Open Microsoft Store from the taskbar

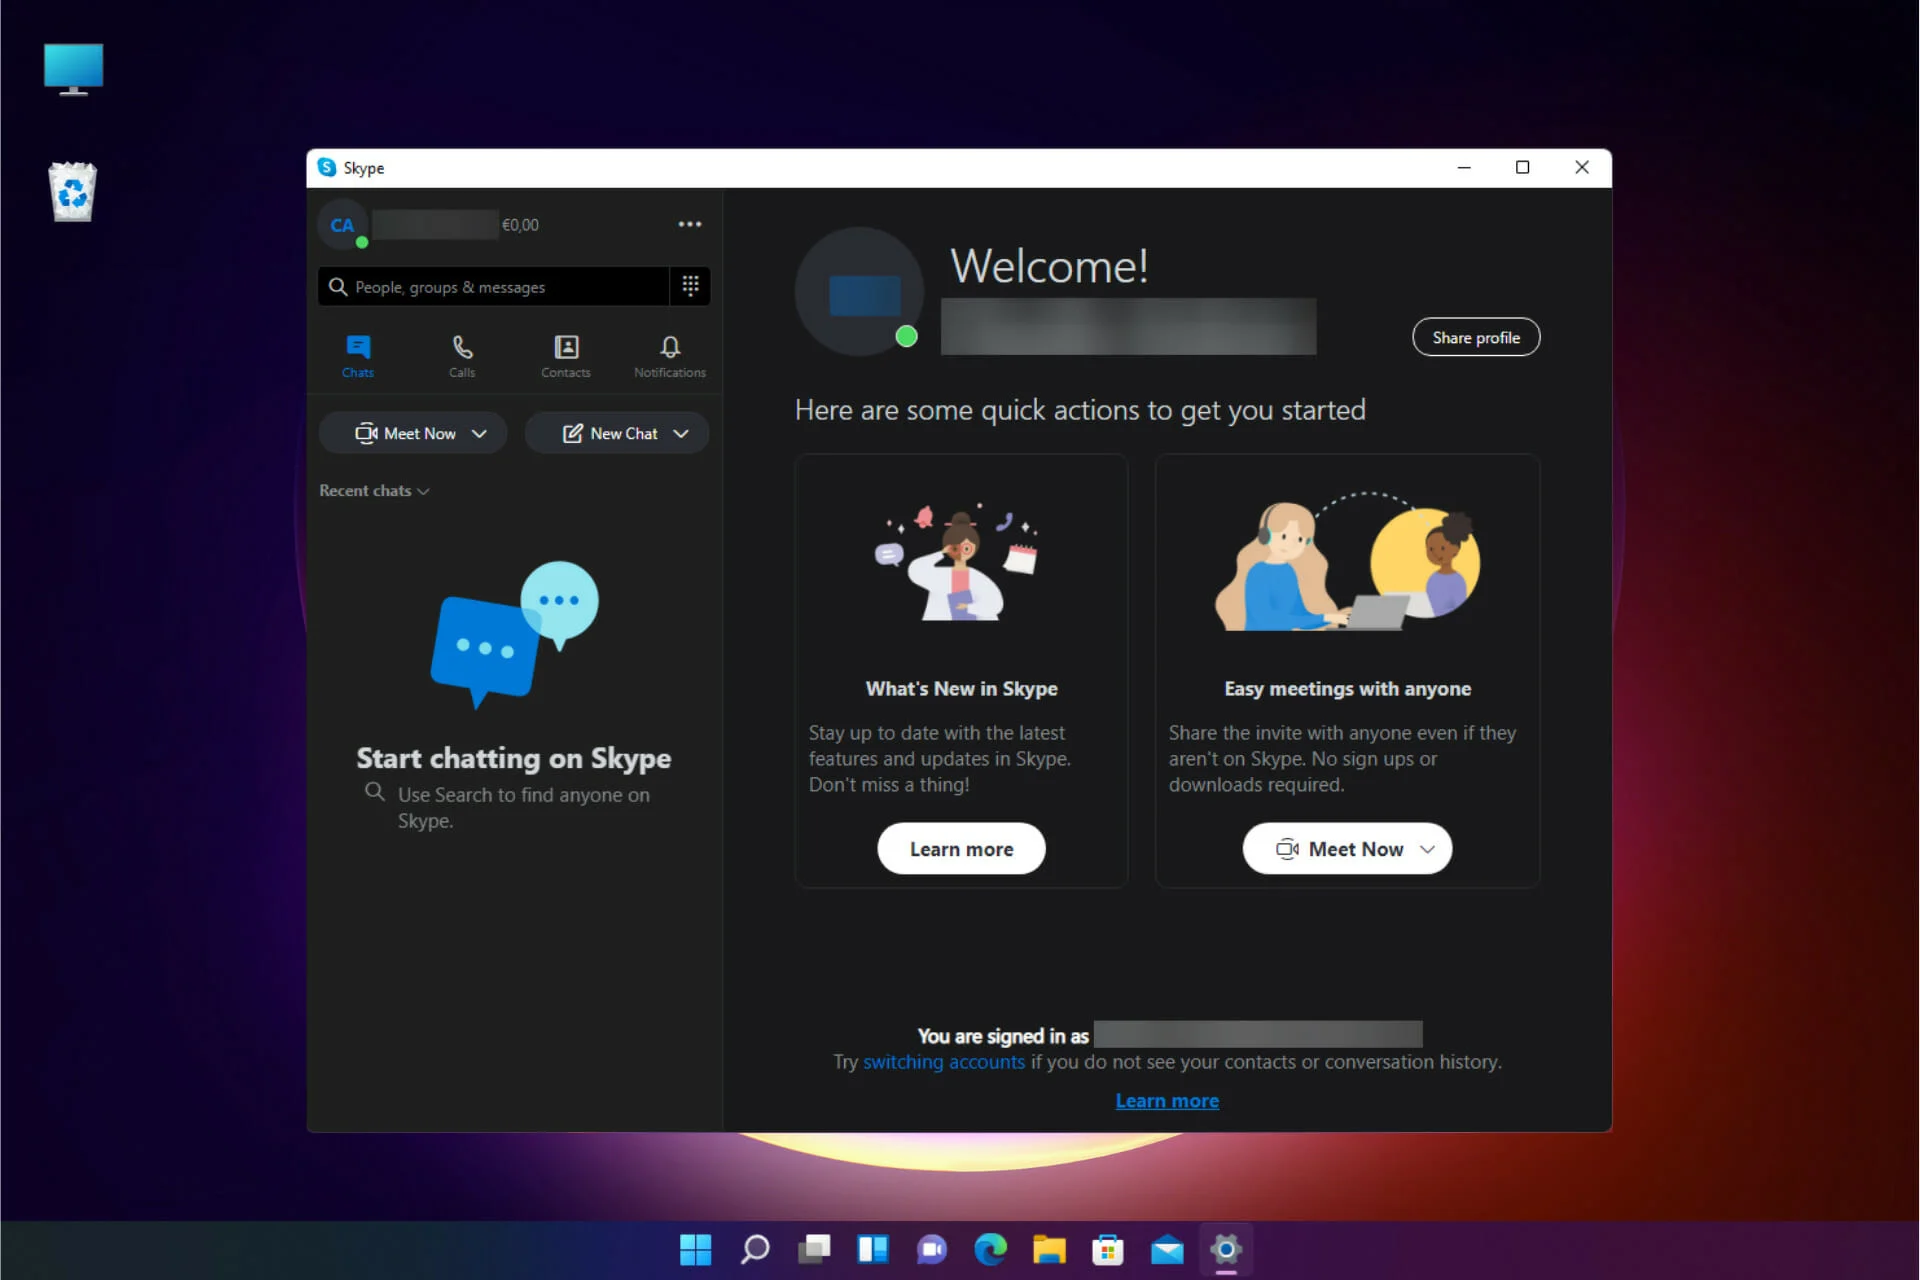click(1108, 1249)
